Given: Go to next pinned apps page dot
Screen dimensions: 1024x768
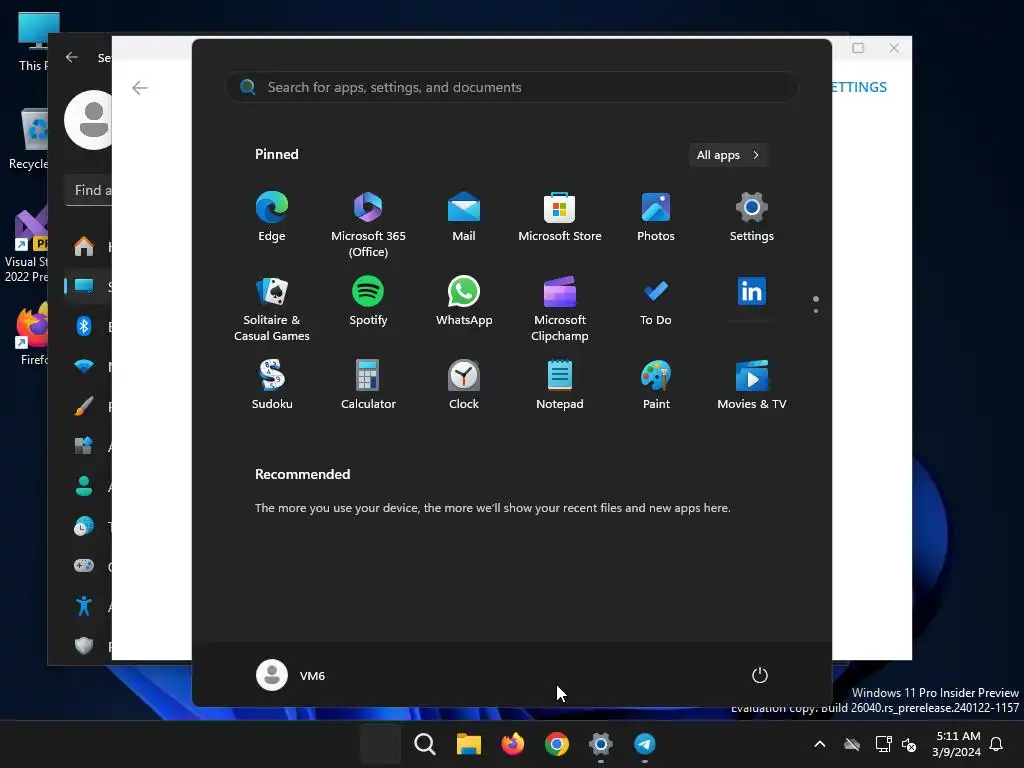Looking at the screenshot, I should [x=816, y=311].
